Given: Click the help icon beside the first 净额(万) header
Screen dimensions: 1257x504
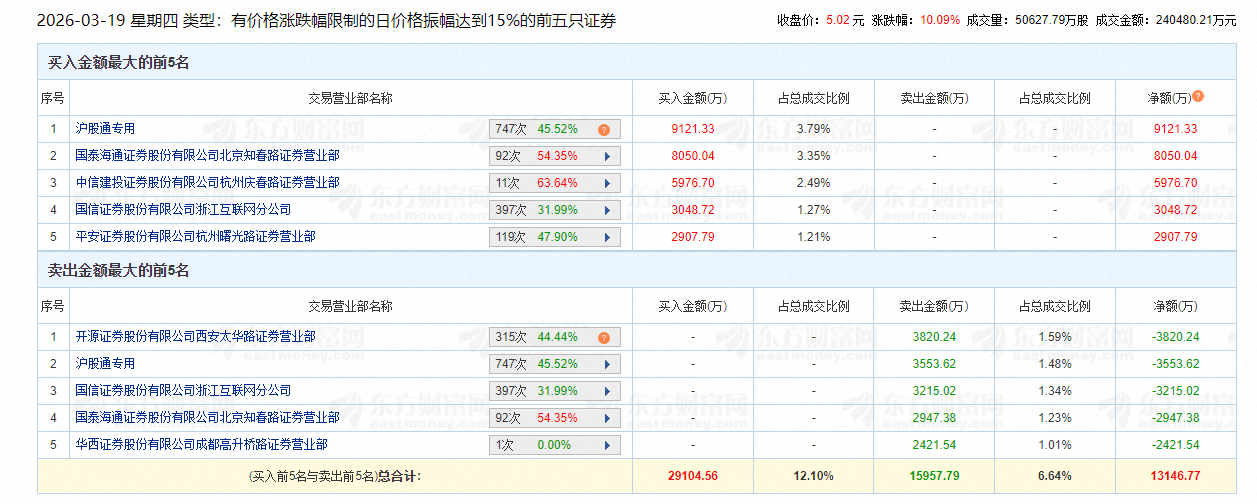Looking at the screenshot, I should tap(1198, 97).
